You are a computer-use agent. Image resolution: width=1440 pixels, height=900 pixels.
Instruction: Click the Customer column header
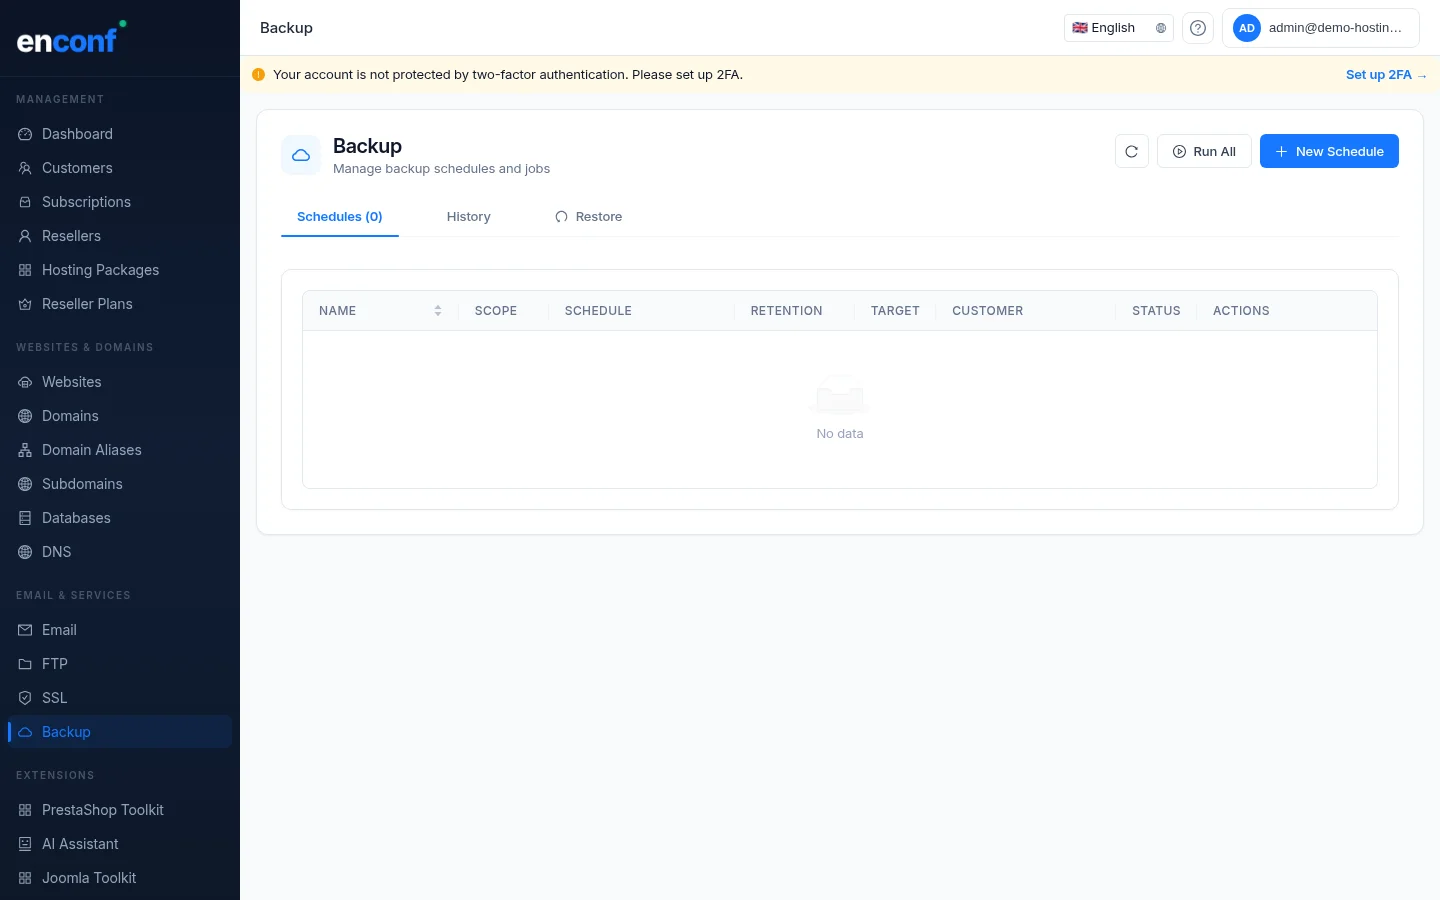pos(987,311)
